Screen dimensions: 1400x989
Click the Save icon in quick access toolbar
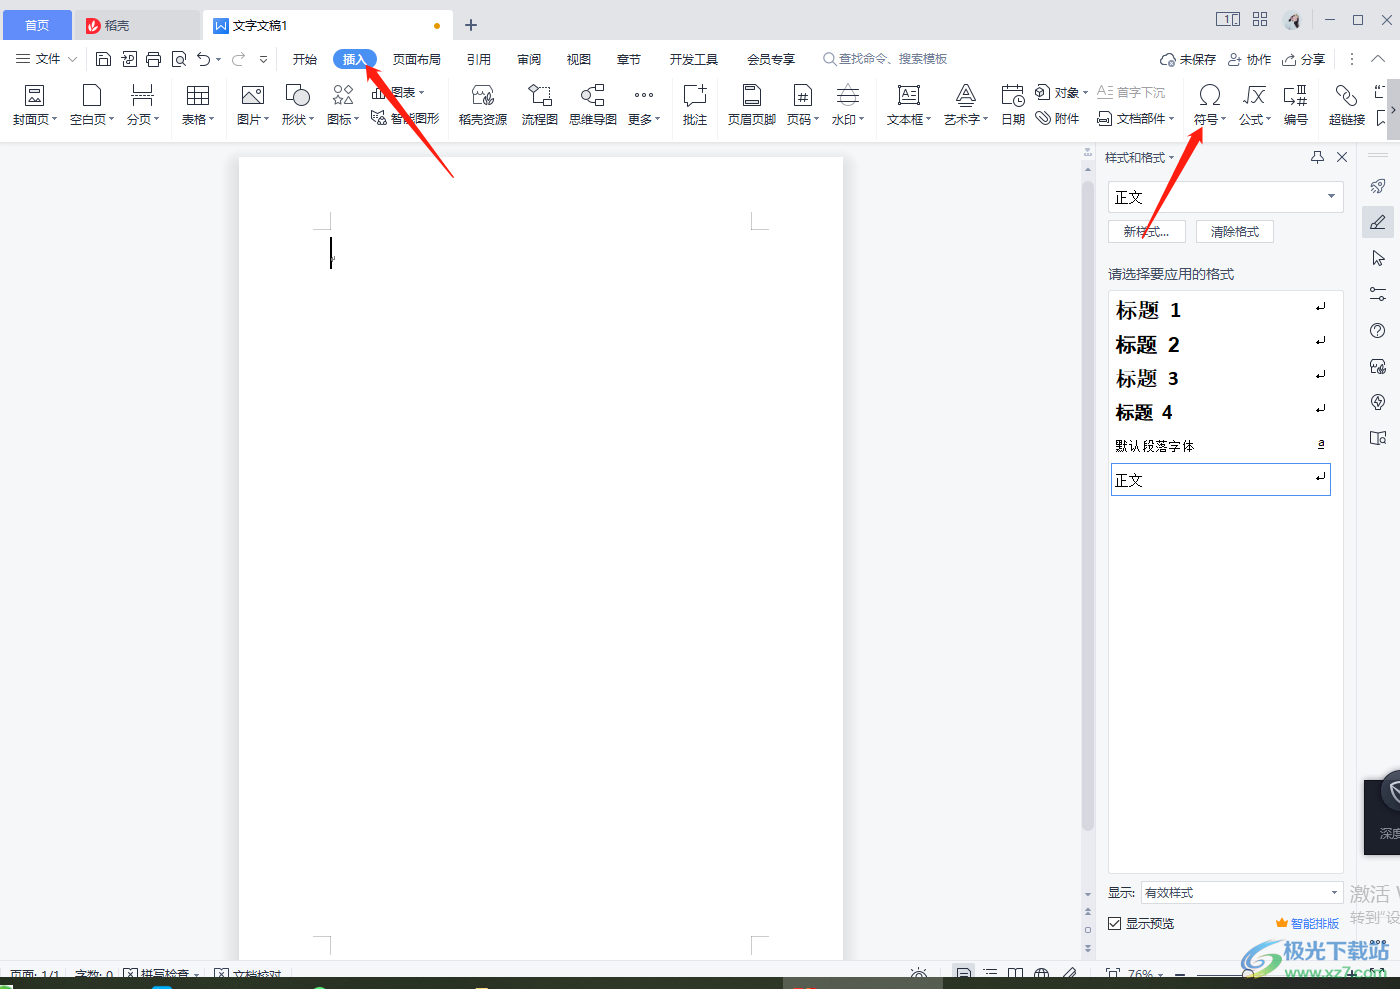103,59
